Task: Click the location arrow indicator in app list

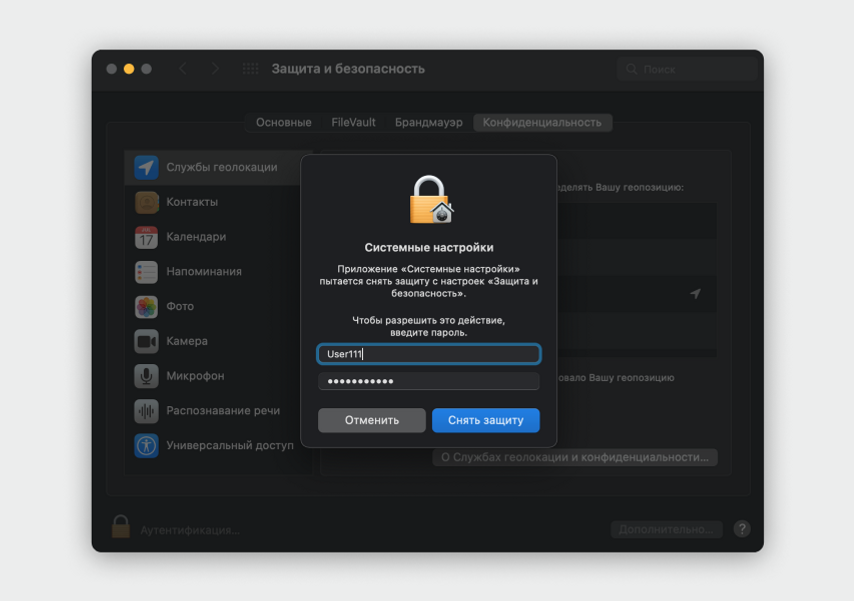Action: pos(696,294)
